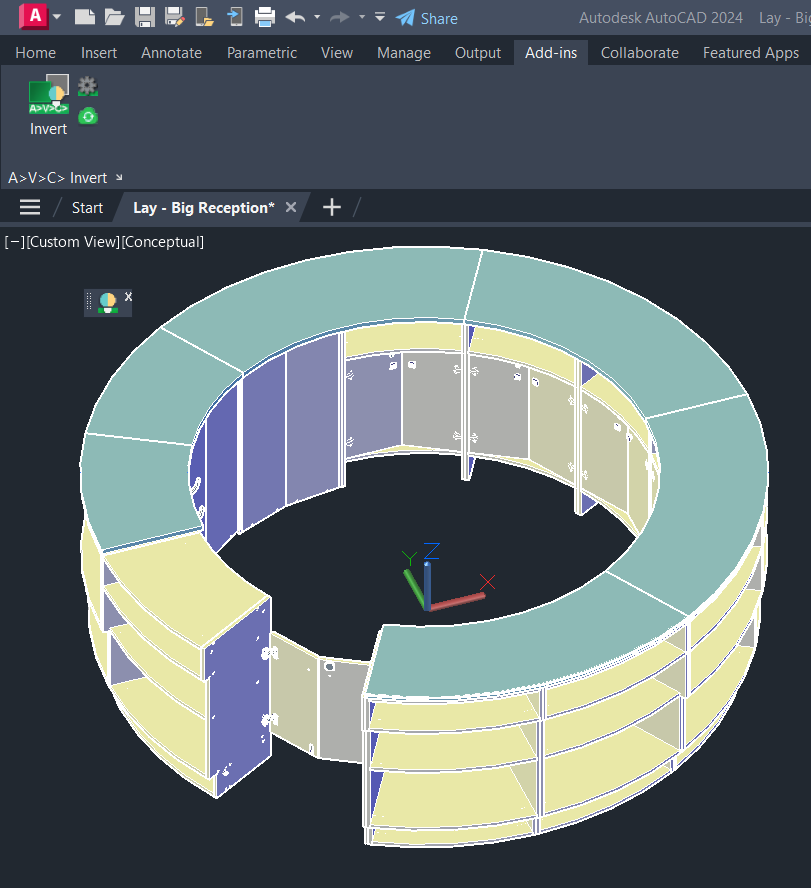Run the A>V>C> Invert command button
Image resolution: width=811 pixels, height=888 pixels.
(x=49, y=105)
